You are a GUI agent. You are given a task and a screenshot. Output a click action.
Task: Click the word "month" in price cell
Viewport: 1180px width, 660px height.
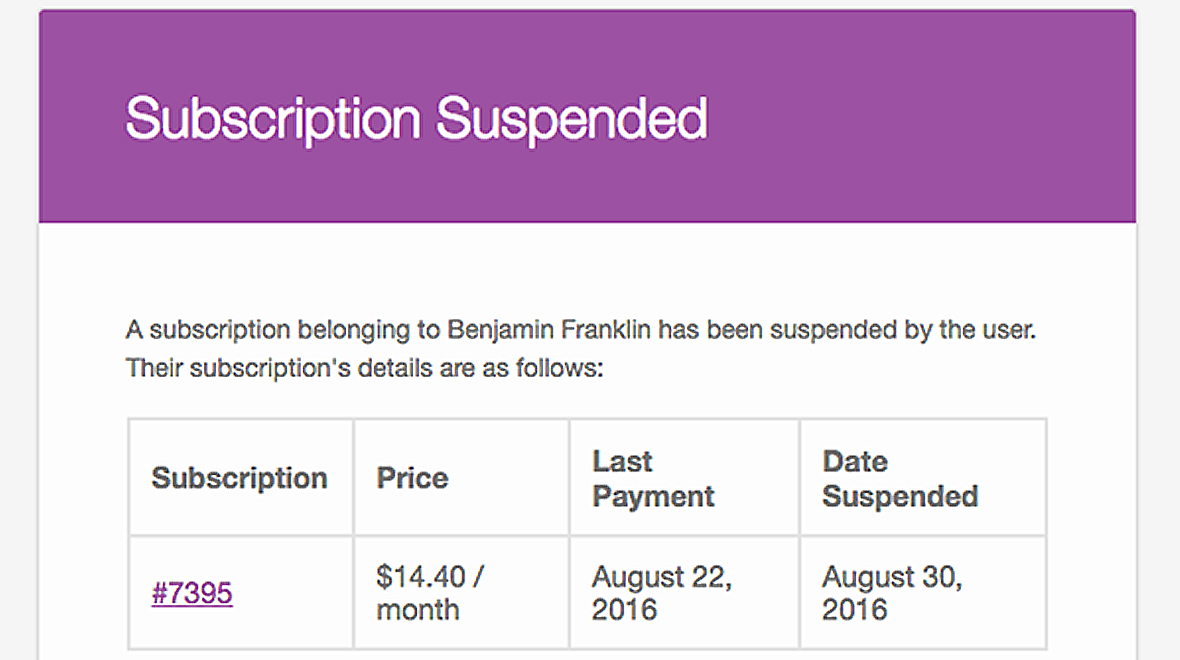coord(418,609)
